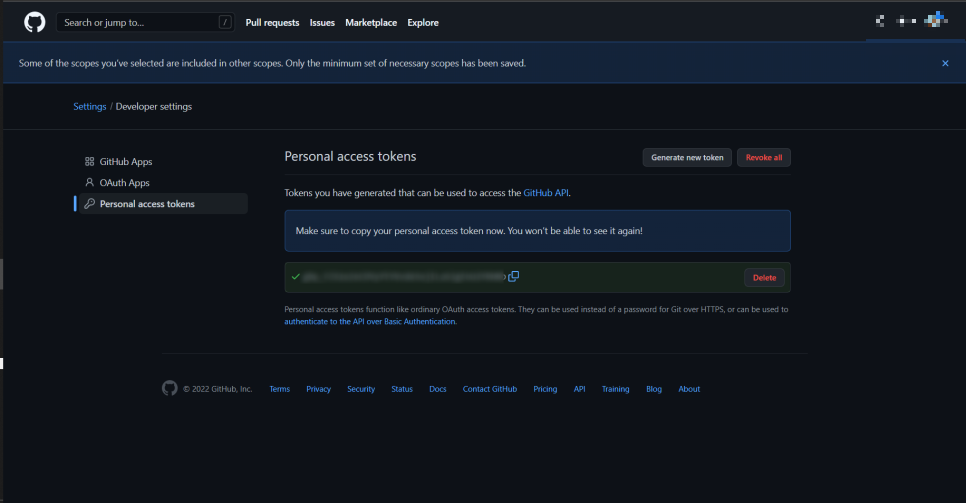This screenshot has width=966, height=503.
Task: Open the Blog footer link
Action: coord(654,389)
